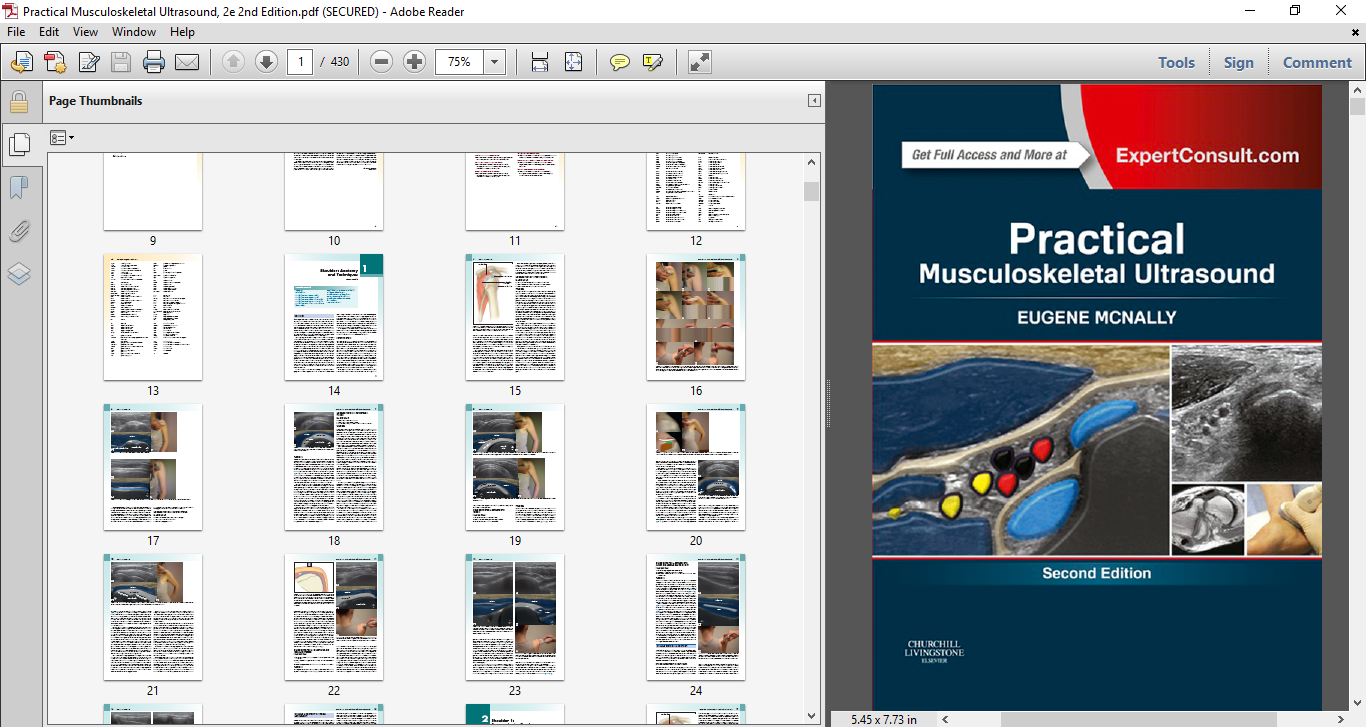The image size is (1366, 727).
Task: Click the thumbnails pane scroll-down arrow
Action: click(811, 715)
